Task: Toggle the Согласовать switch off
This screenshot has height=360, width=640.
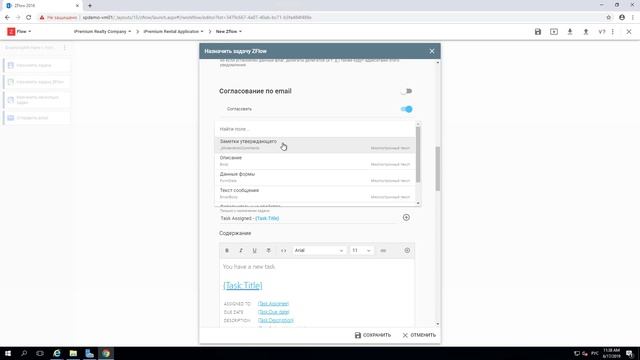Action: [x=406, y=109]
